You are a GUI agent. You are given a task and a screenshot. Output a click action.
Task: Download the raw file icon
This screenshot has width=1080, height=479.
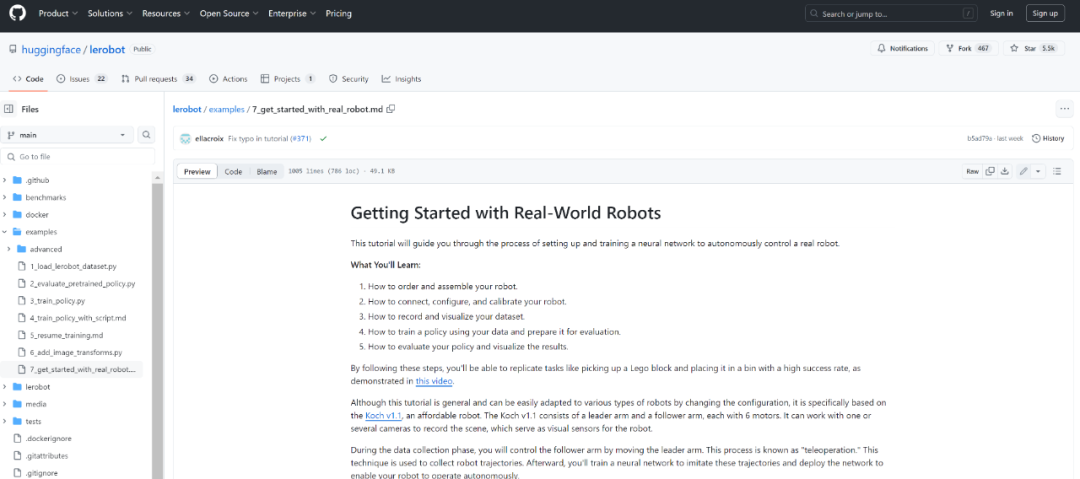pos(1004,171)
